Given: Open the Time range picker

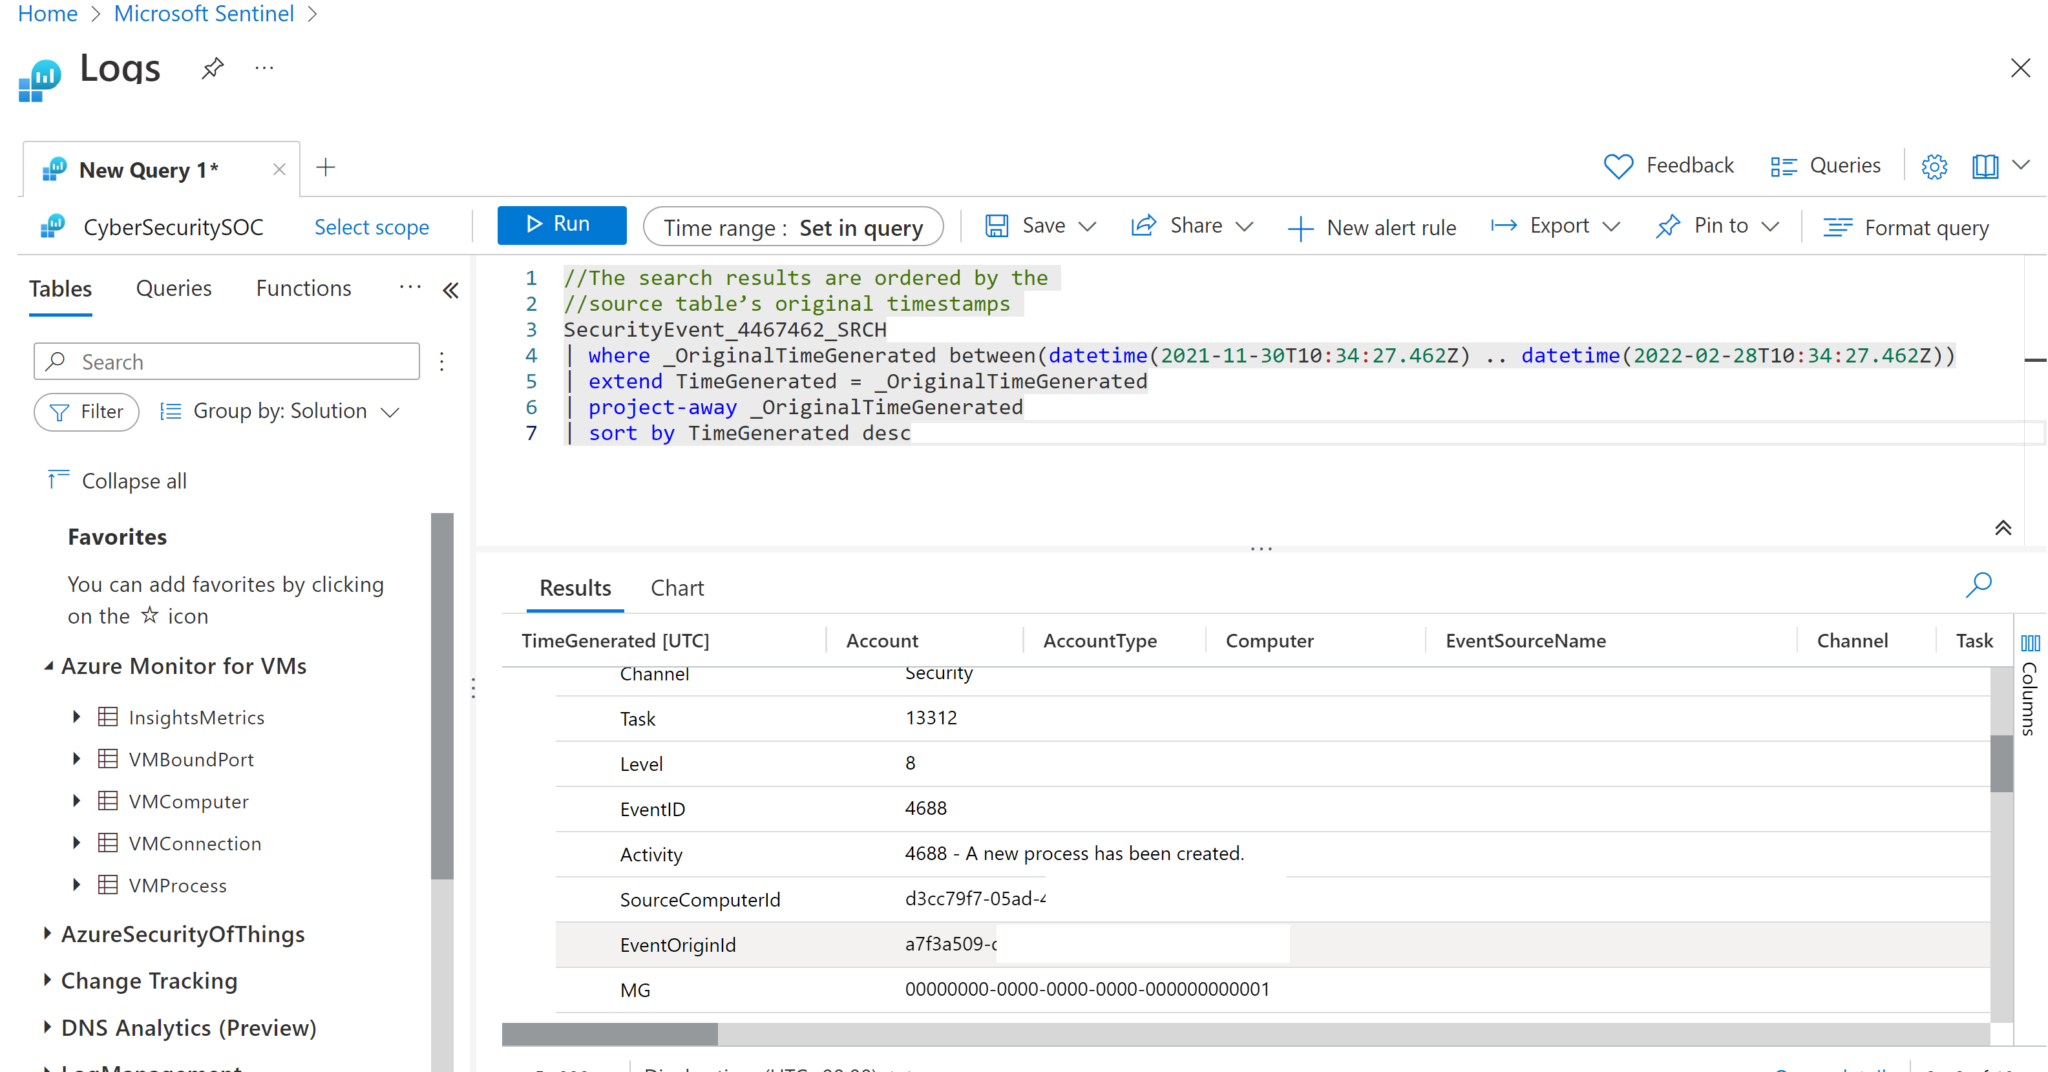Looking at the screenshot, I should 792,227.
